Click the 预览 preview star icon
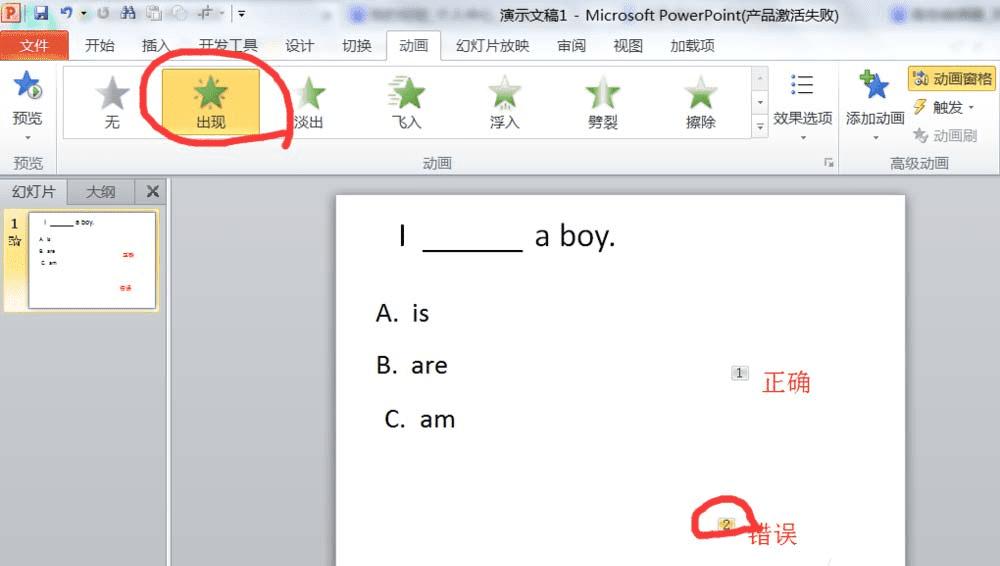 coord(27,86)
